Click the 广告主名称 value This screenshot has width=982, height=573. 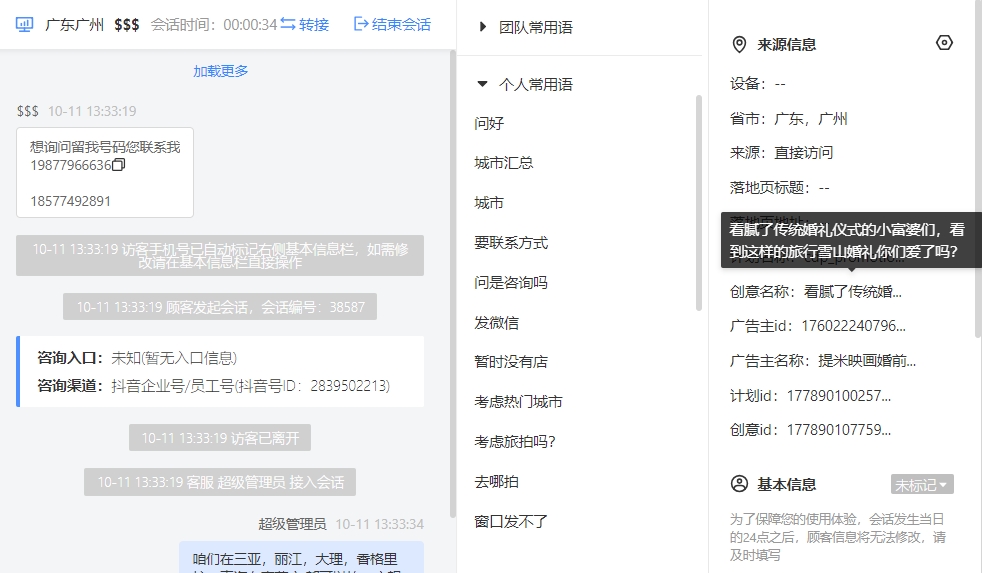(867, 361)
